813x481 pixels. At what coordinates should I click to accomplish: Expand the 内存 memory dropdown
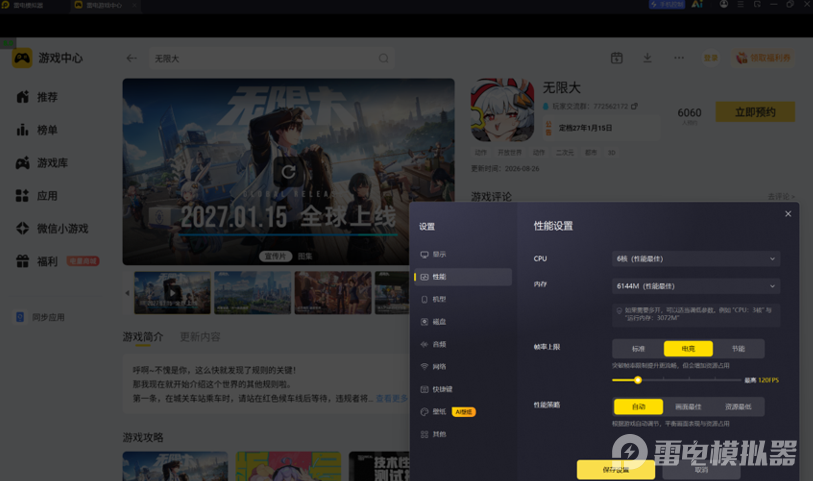pyautogui.click(x=696, y=286)
